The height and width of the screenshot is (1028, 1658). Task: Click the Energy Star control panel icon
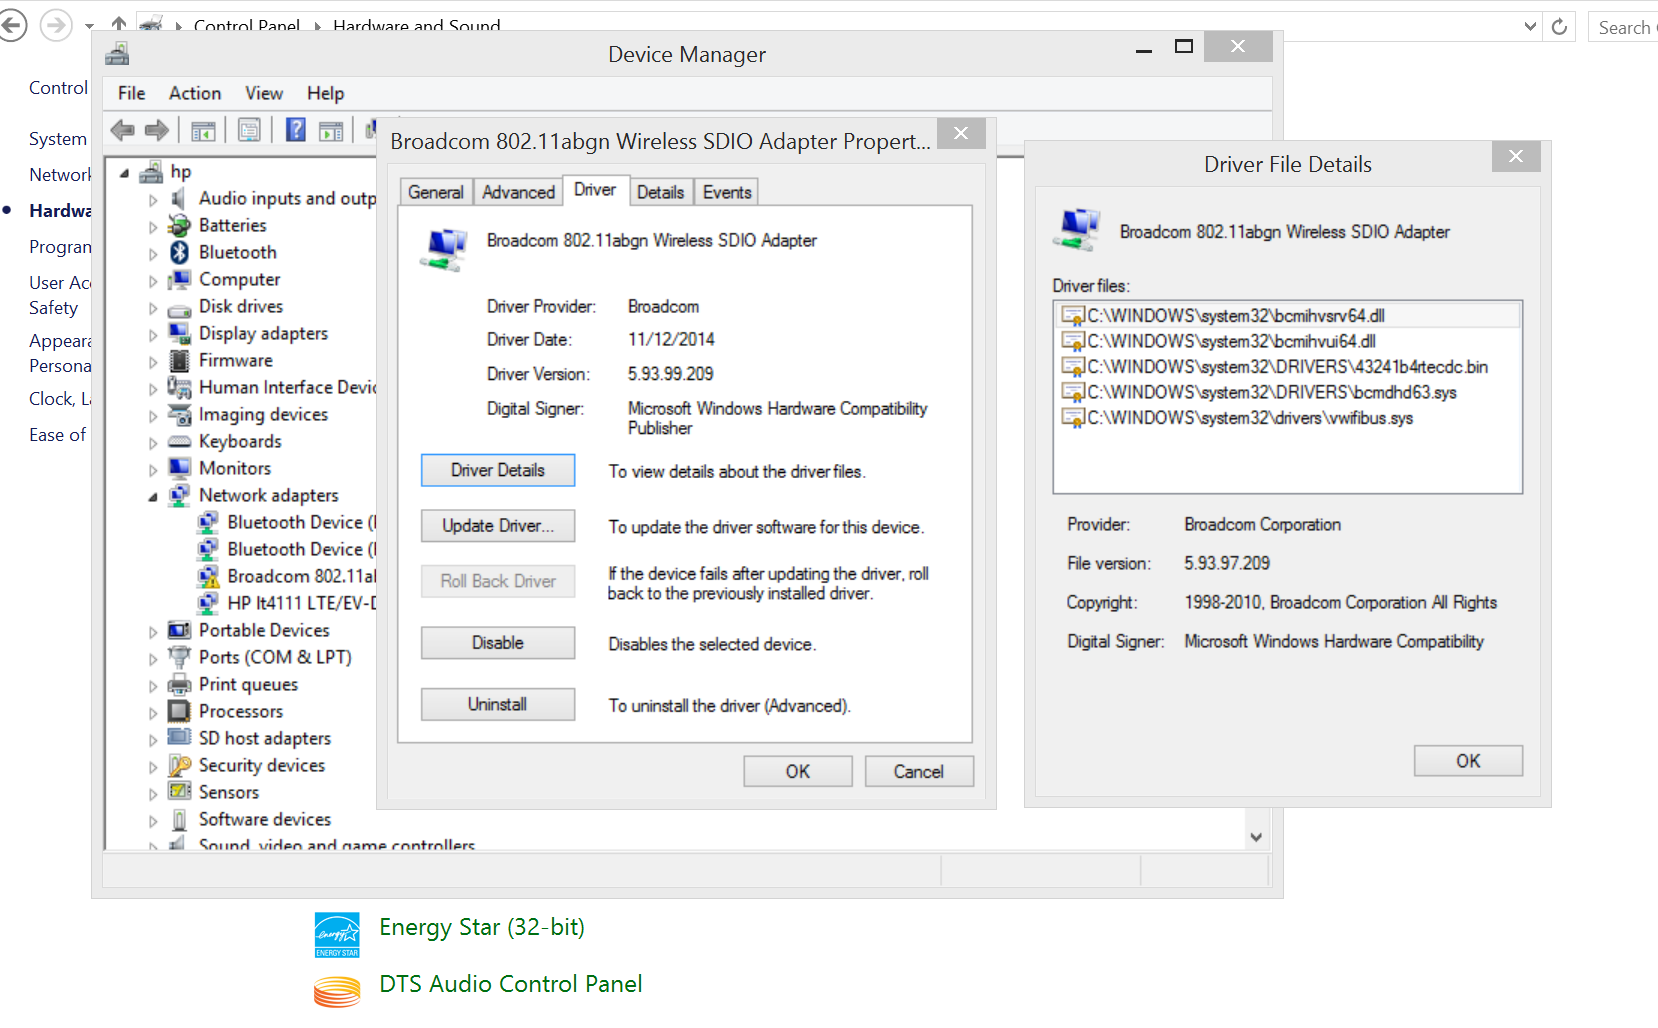pyautogui.click(x=337, y=935)
